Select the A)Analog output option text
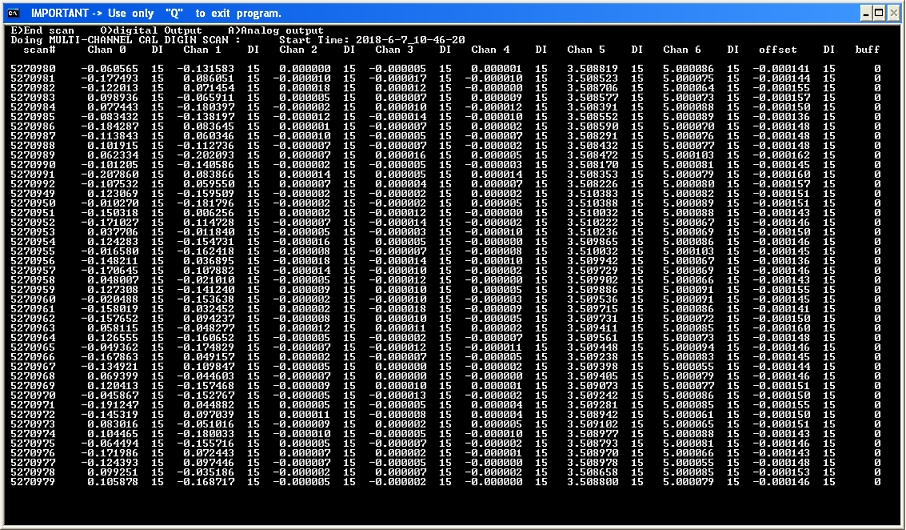906x530 pixels. pos(276,31)
